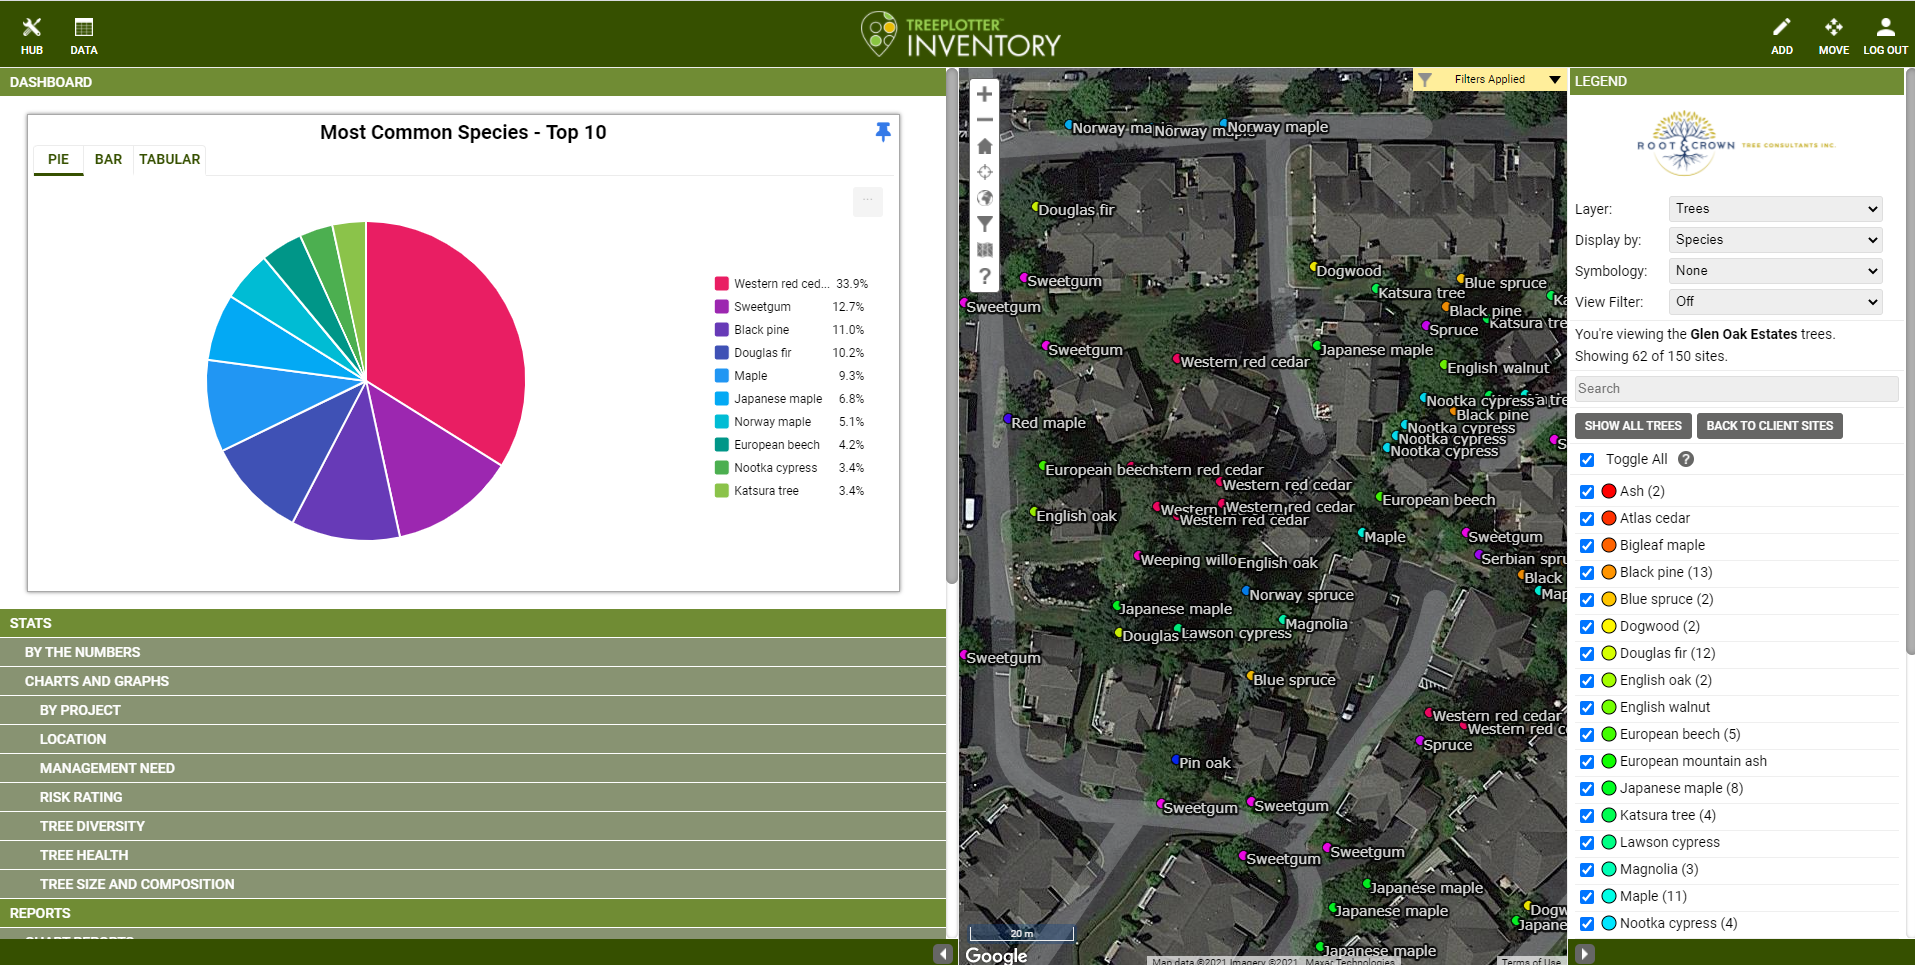This screenshot has height=965, width=1915.
Task: Zoom out on the map
Action: click(984, 120)
